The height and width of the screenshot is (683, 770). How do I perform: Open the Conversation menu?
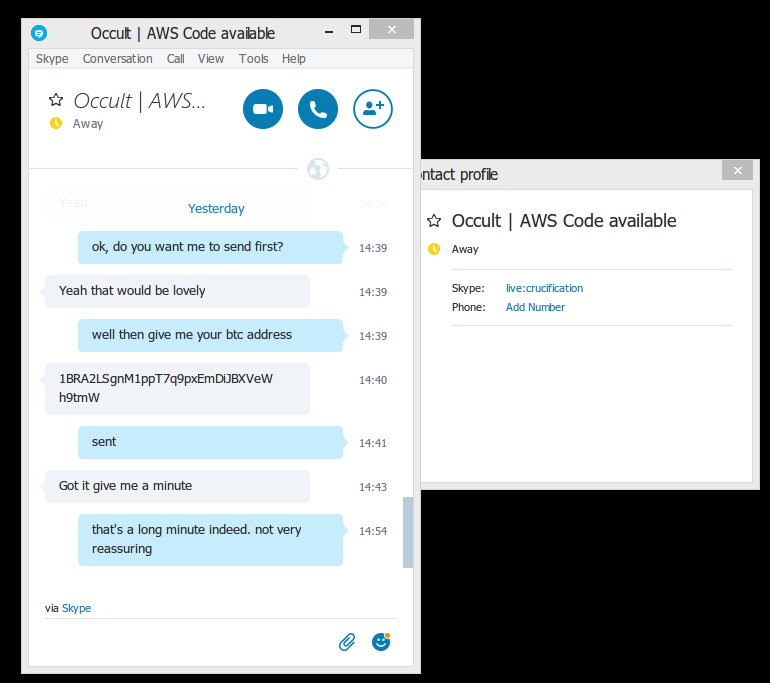117,59
